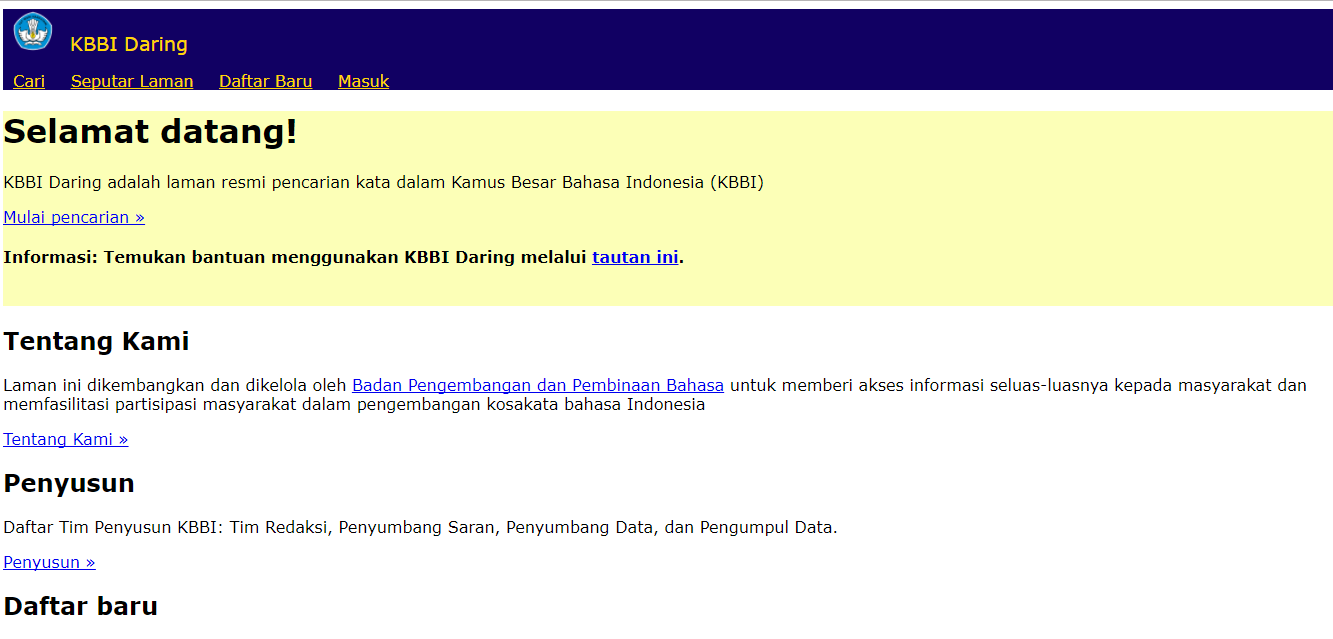Viewport: 1333px width, 639px height.
Task: Click the 'KBBI Daring adalah laman resmi' sentence
Action: pos(384,182)
